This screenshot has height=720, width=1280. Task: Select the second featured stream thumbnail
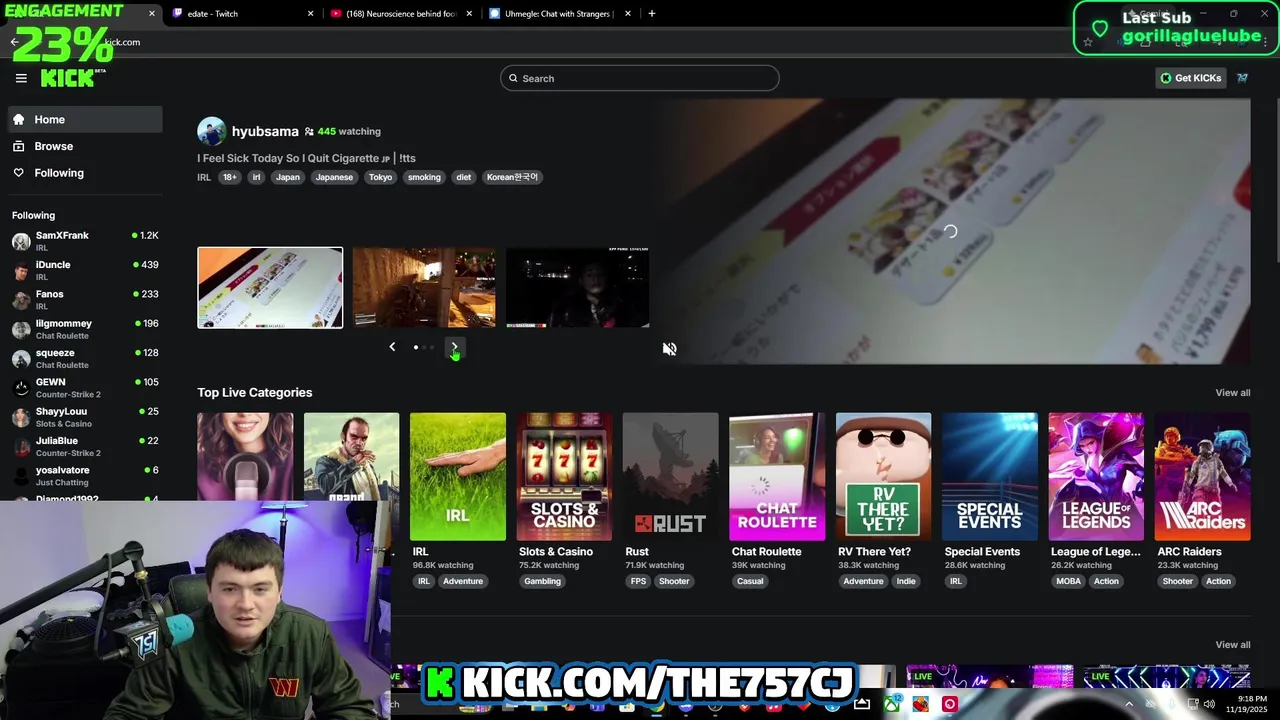[424, 288]
